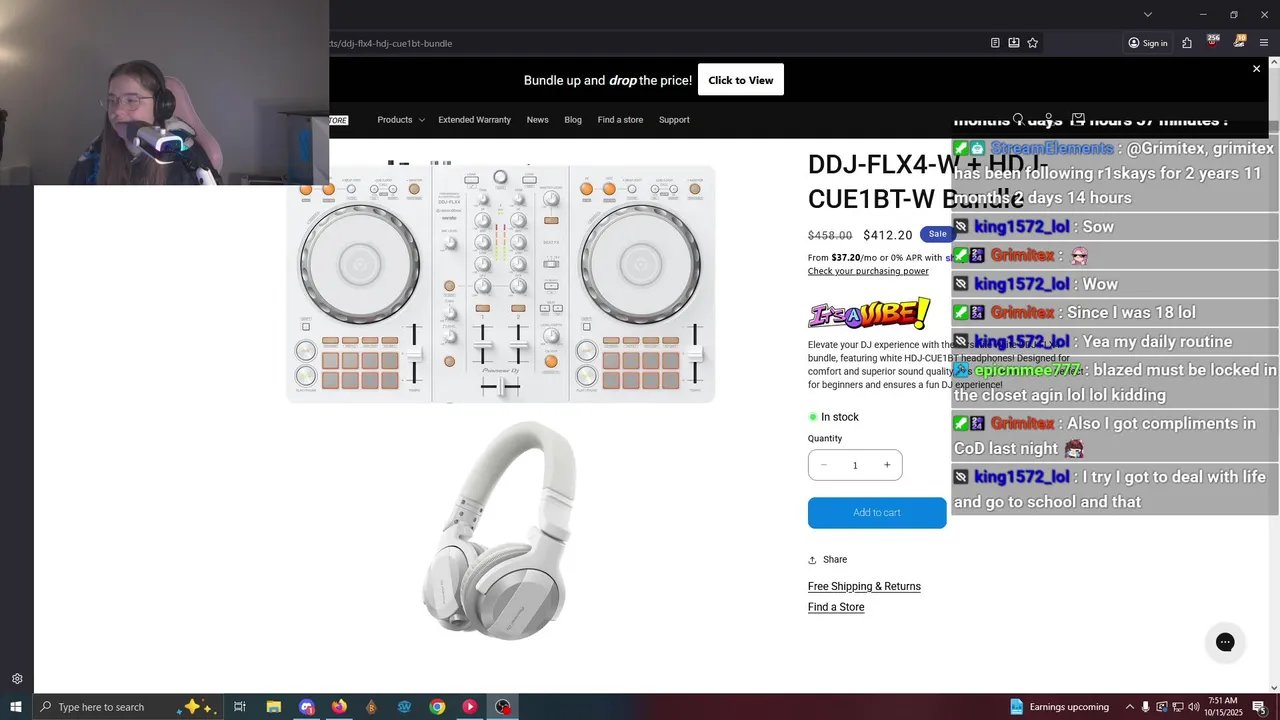Open the Windows Start menu
This screenshot has width=1280, height=720.
16,707
